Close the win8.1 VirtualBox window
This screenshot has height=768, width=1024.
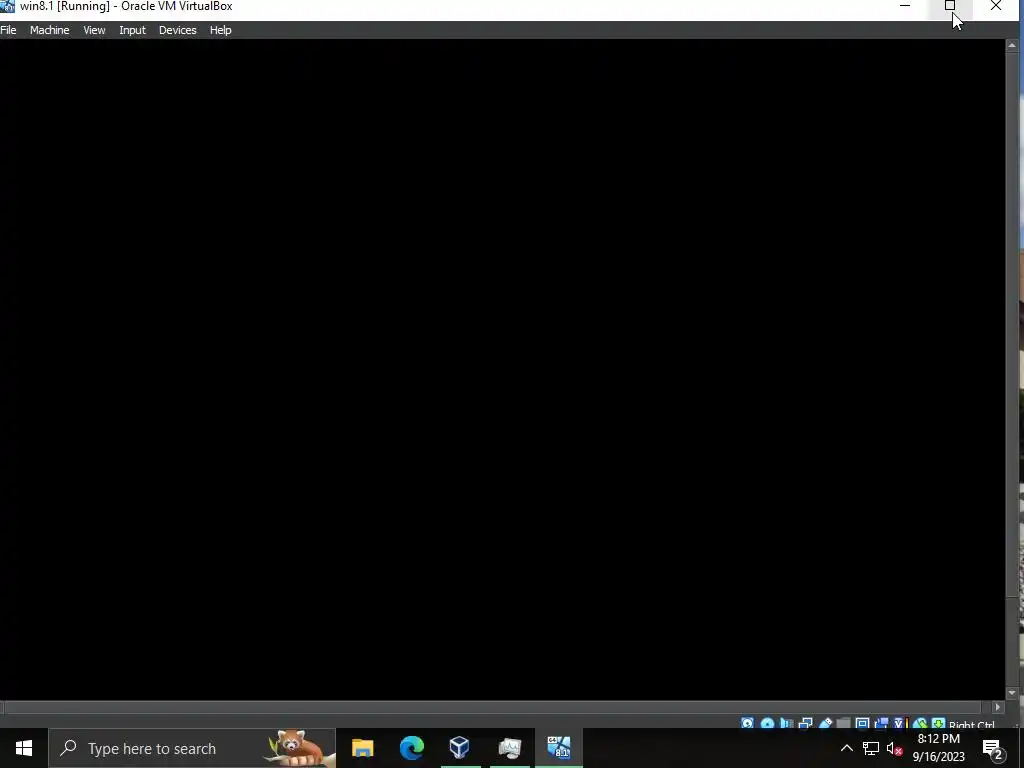pos(996,6)
